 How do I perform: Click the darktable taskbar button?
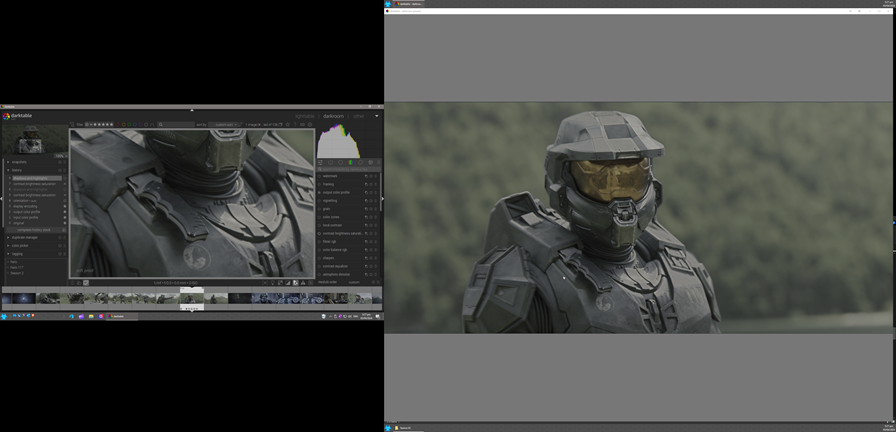click(x=122, y=316)
